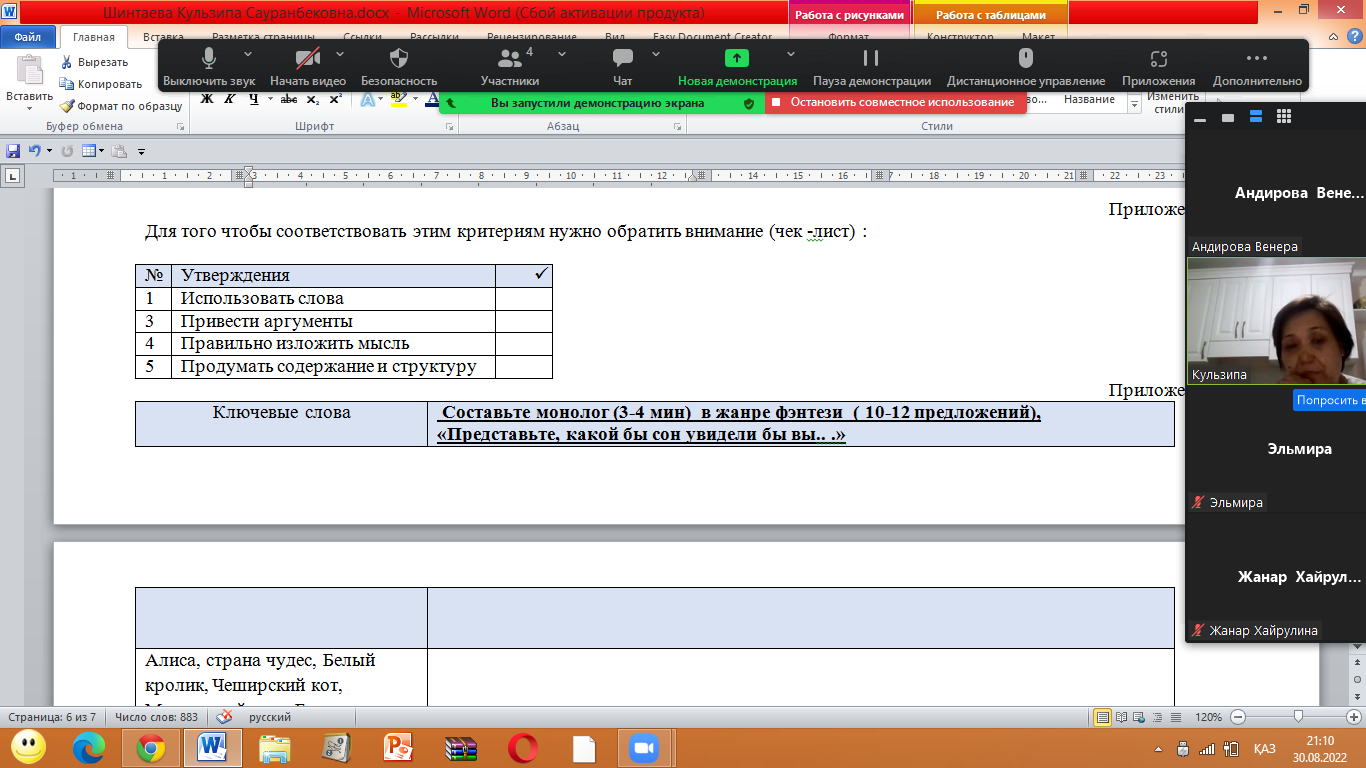Expand video options arrow next to camera
This screenshot has width=1366, height=768.
point(341,54)
